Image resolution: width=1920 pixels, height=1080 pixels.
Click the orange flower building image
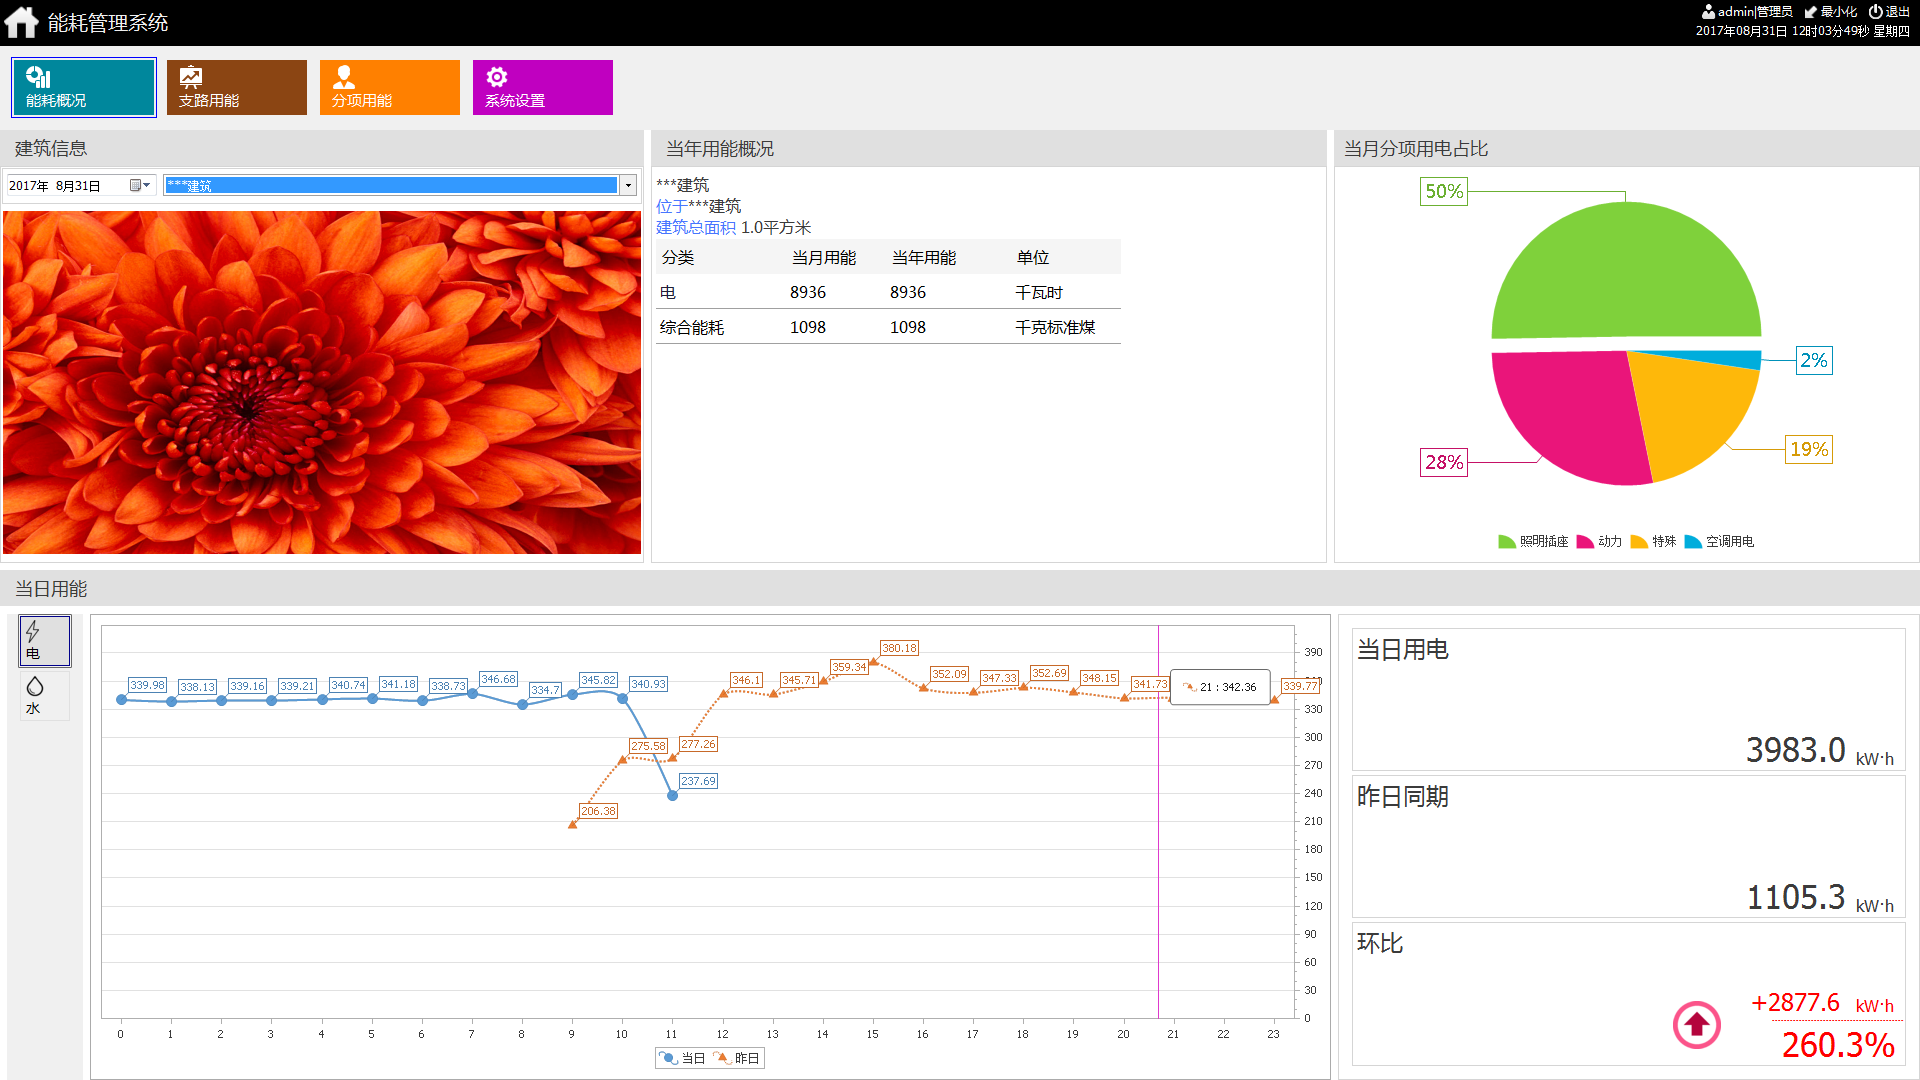click(322, 382)
